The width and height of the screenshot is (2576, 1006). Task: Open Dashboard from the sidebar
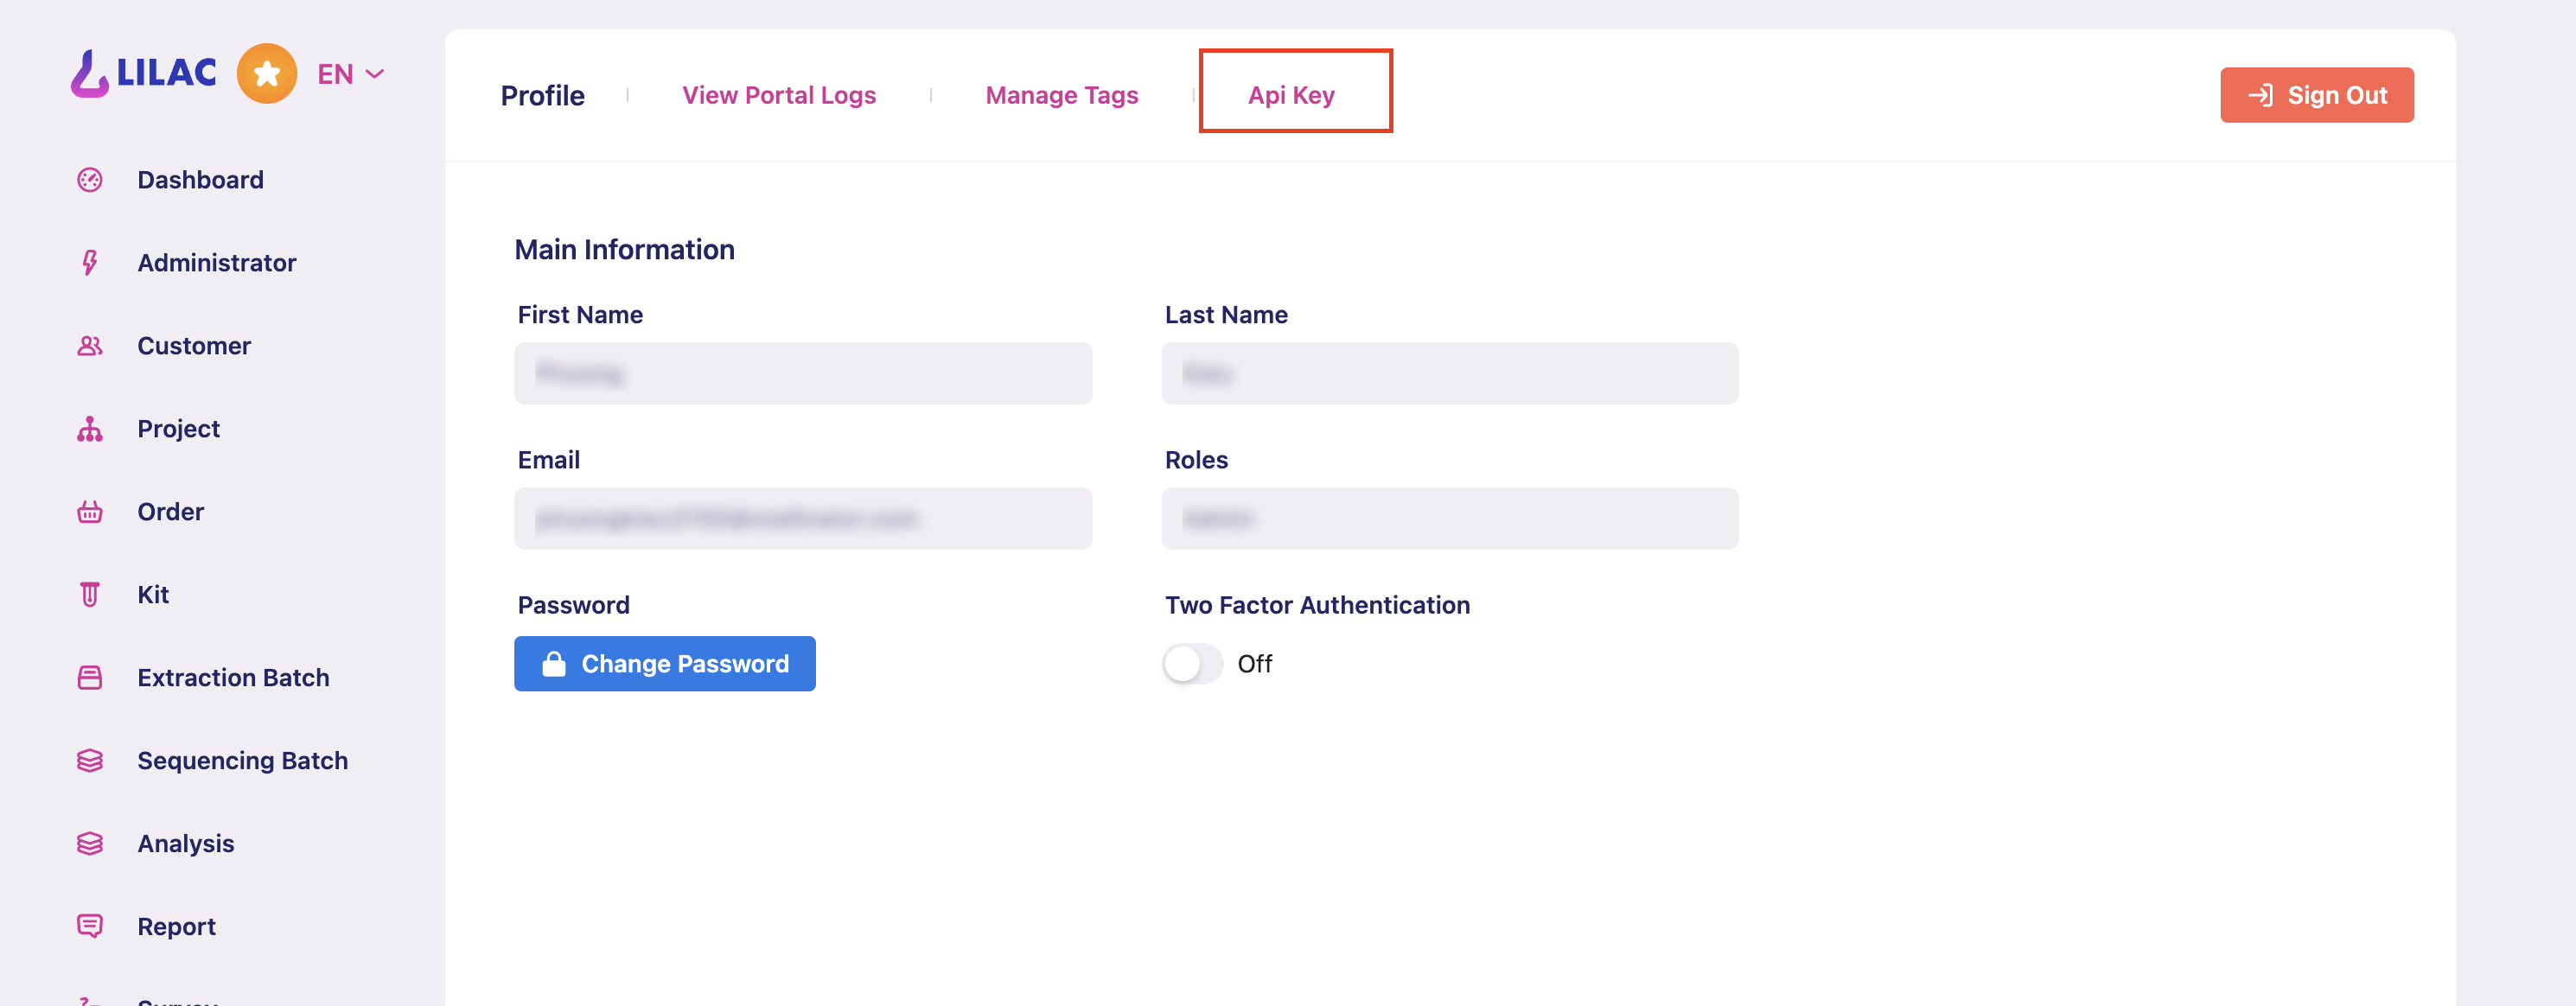[x=201, y=180]
